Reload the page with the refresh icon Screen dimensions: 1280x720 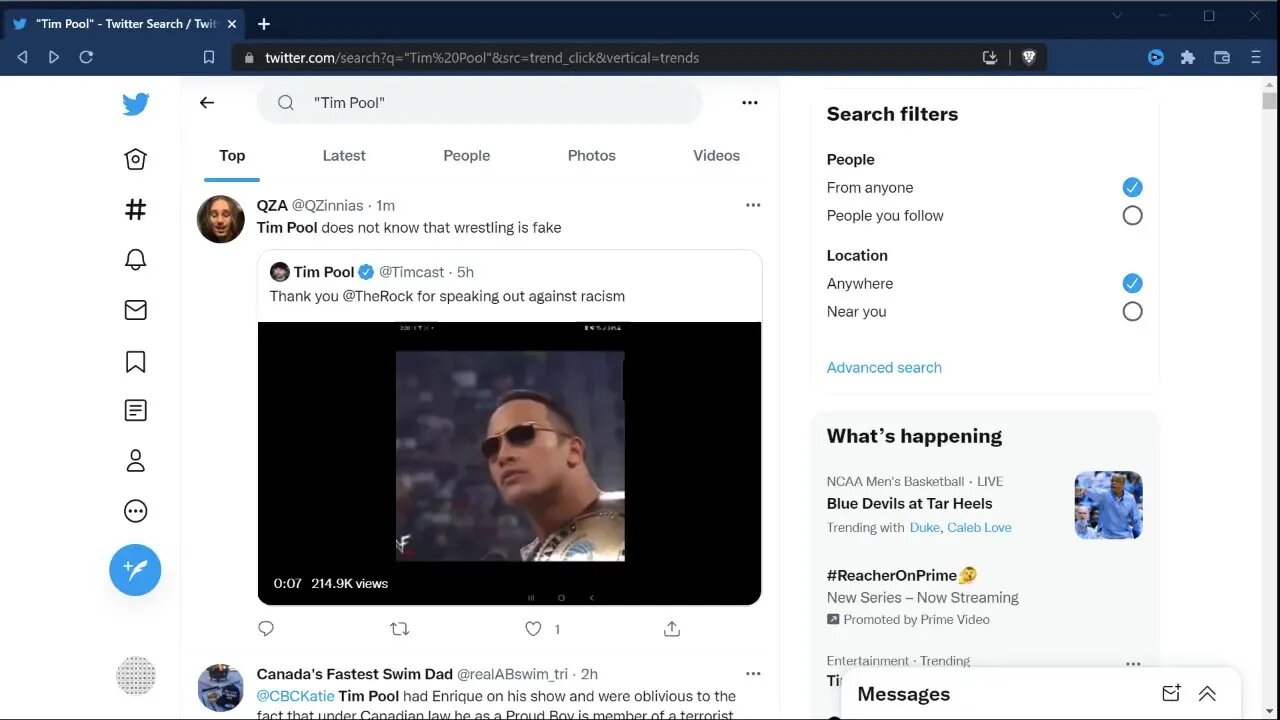click(x=86, y=58)
